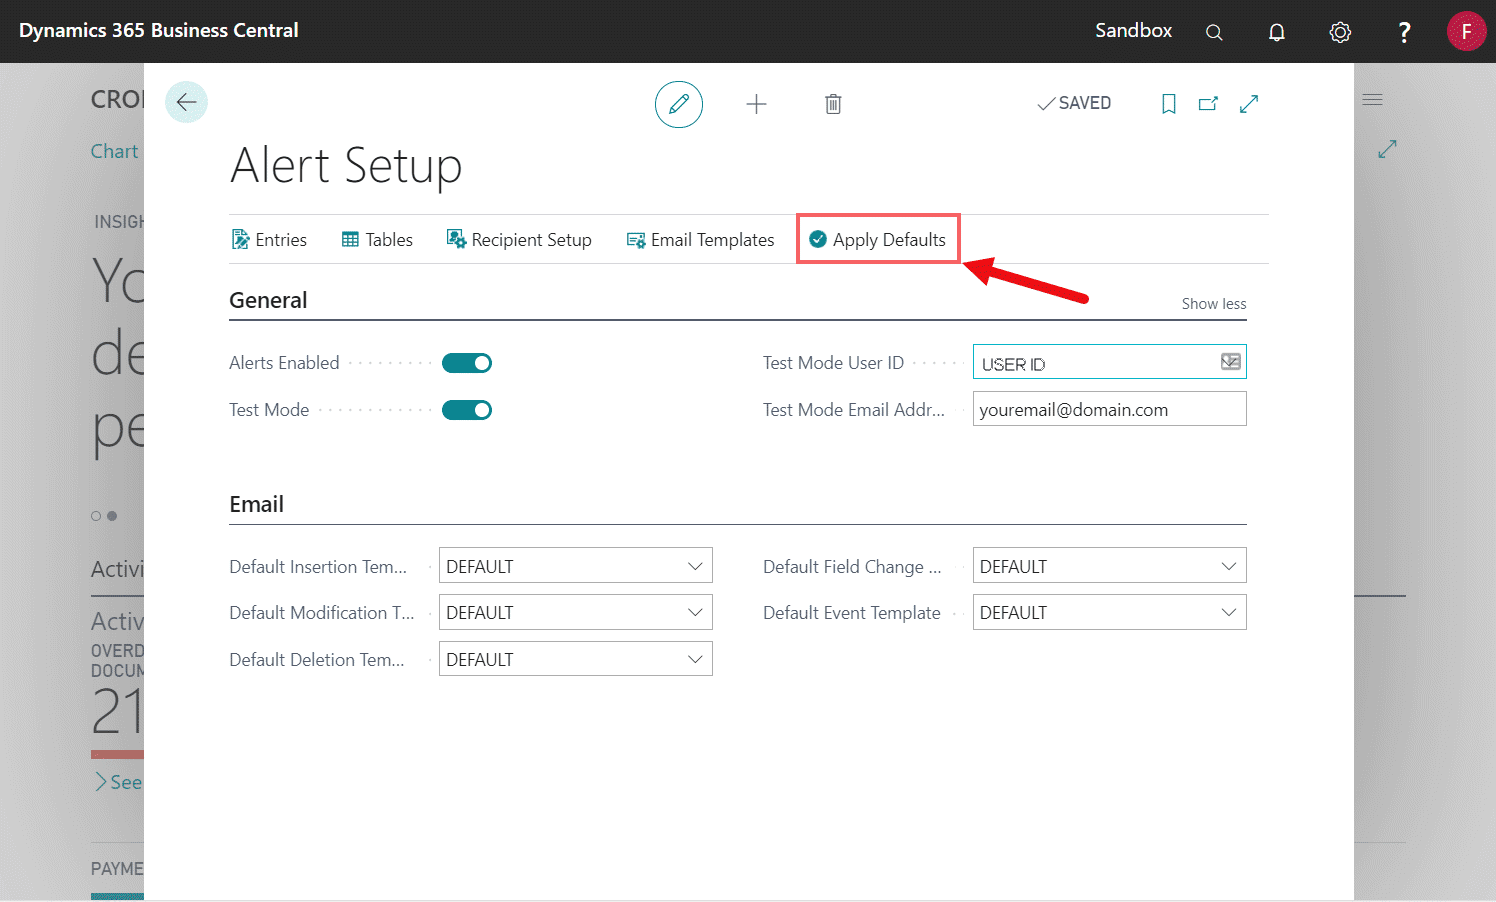Open the Test Mode User ID lookup
1496x902 pixels.
tap(1230, 362)
